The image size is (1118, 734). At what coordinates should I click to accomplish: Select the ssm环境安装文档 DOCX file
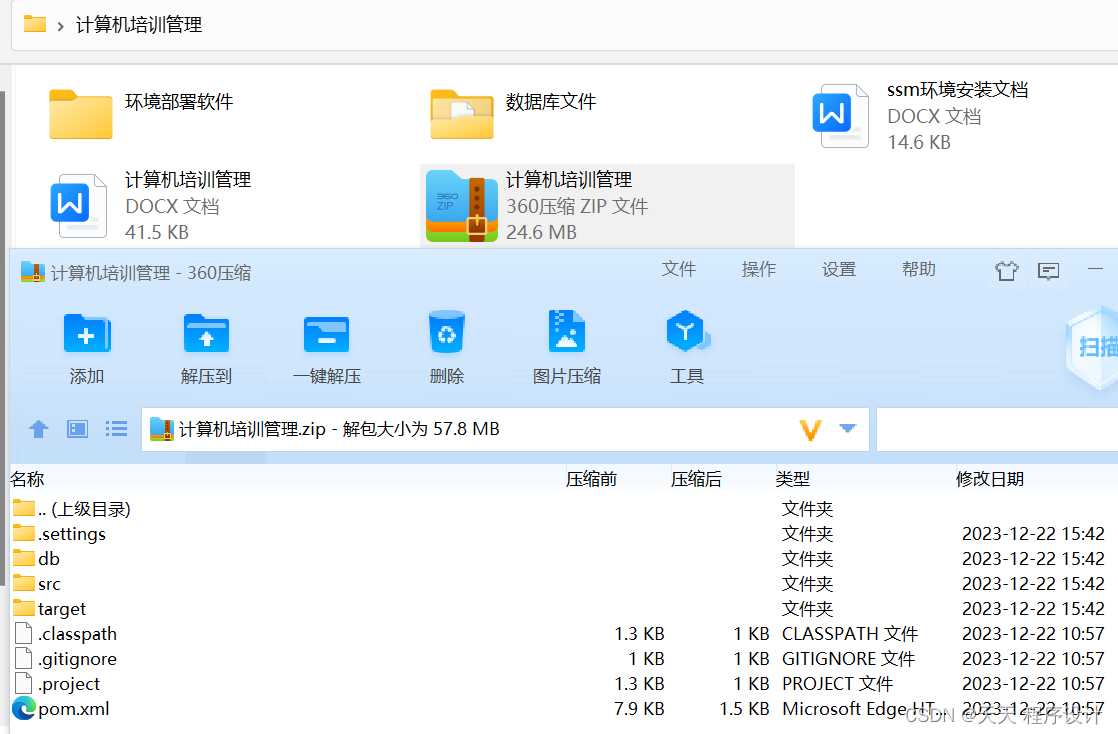920,116
